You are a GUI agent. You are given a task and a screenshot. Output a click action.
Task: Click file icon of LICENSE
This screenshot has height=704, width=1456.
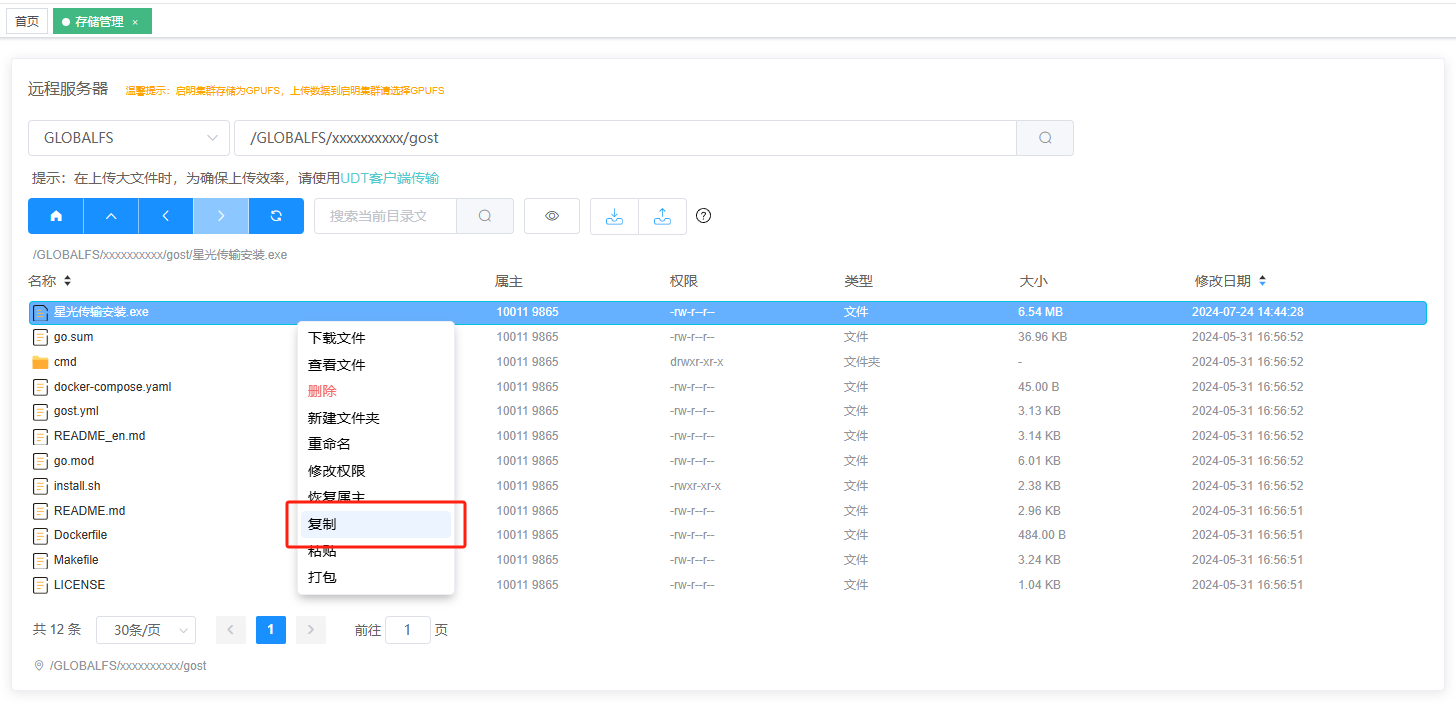coord(40,585)
